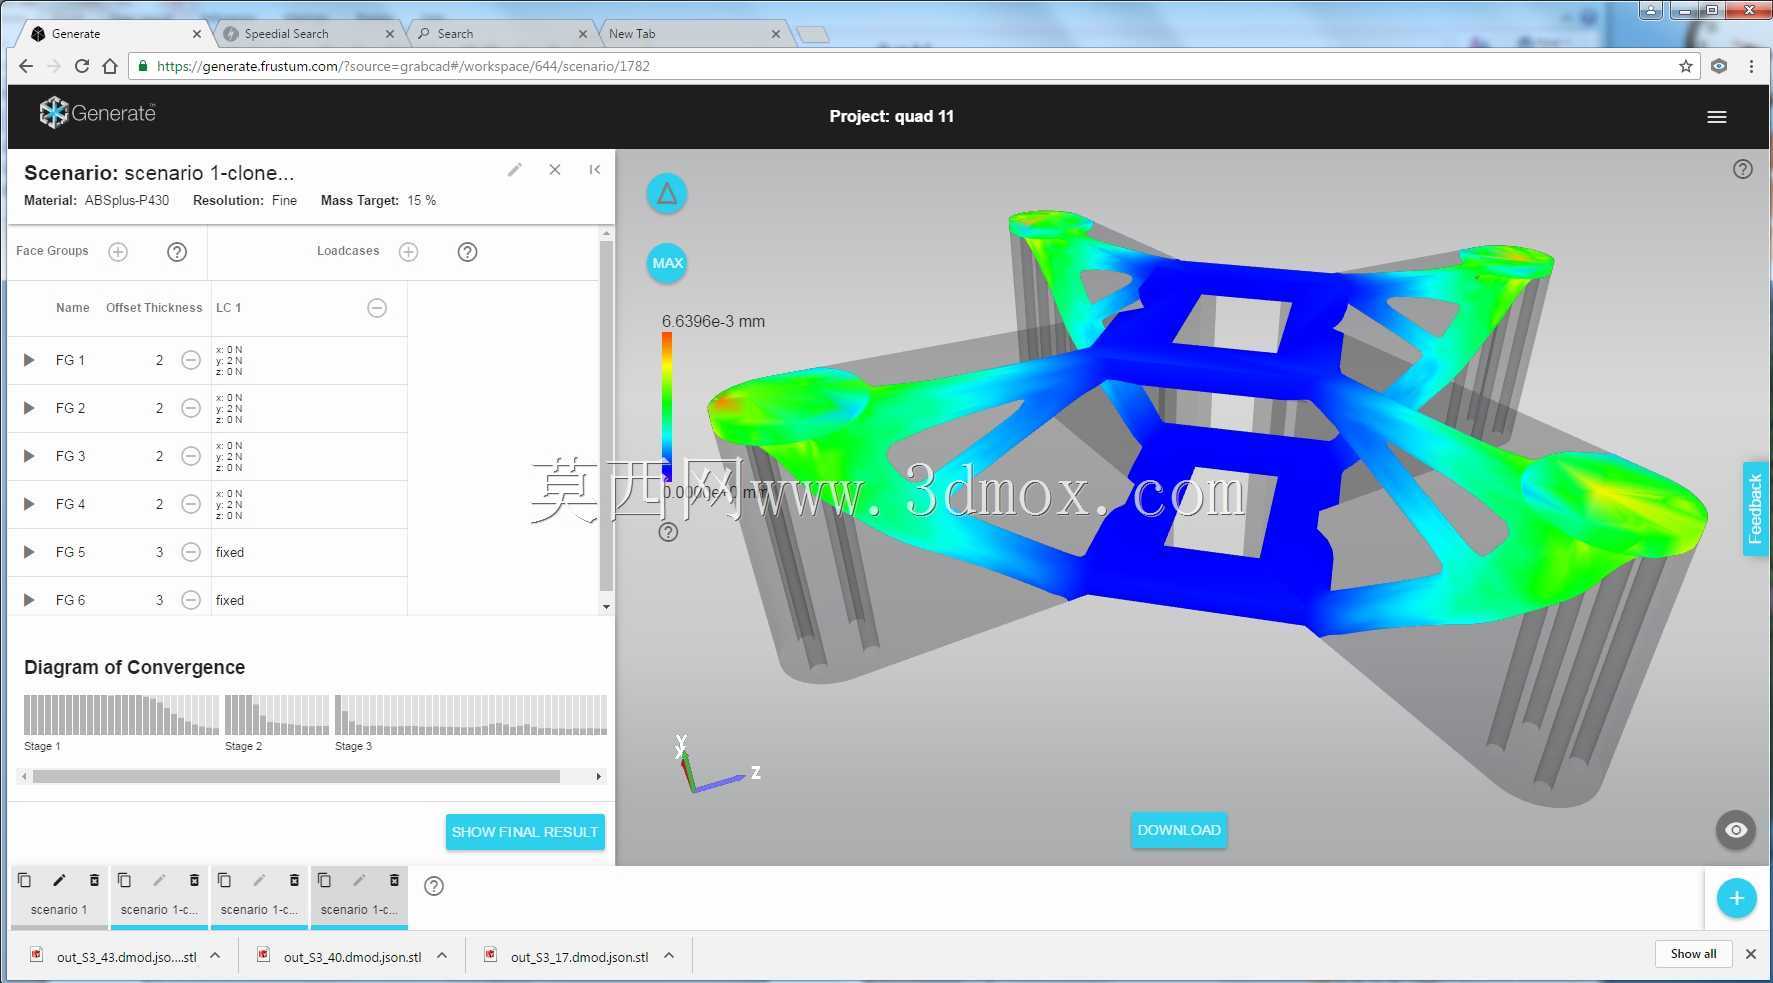
Task: Click Show all downloads
Action: (x=1693, y=954)
